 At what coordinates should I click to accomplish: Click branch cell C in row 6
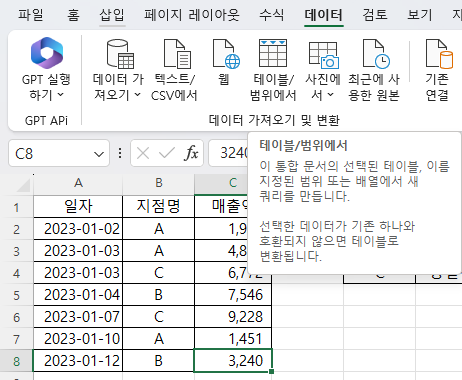pyautogui.click(x=159, y=317)
